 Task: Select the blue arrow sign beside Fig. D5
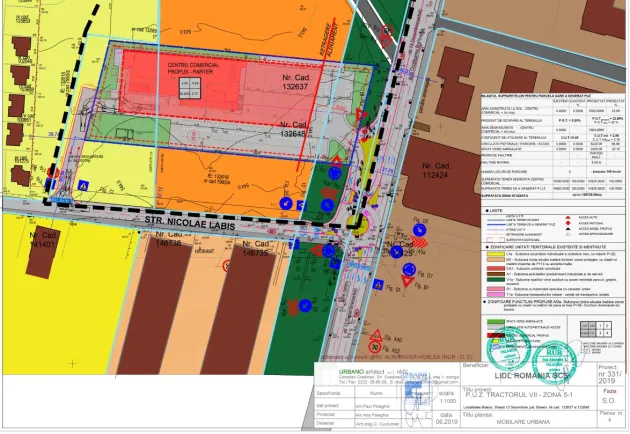pyautogui.click(x=419, y=230)
